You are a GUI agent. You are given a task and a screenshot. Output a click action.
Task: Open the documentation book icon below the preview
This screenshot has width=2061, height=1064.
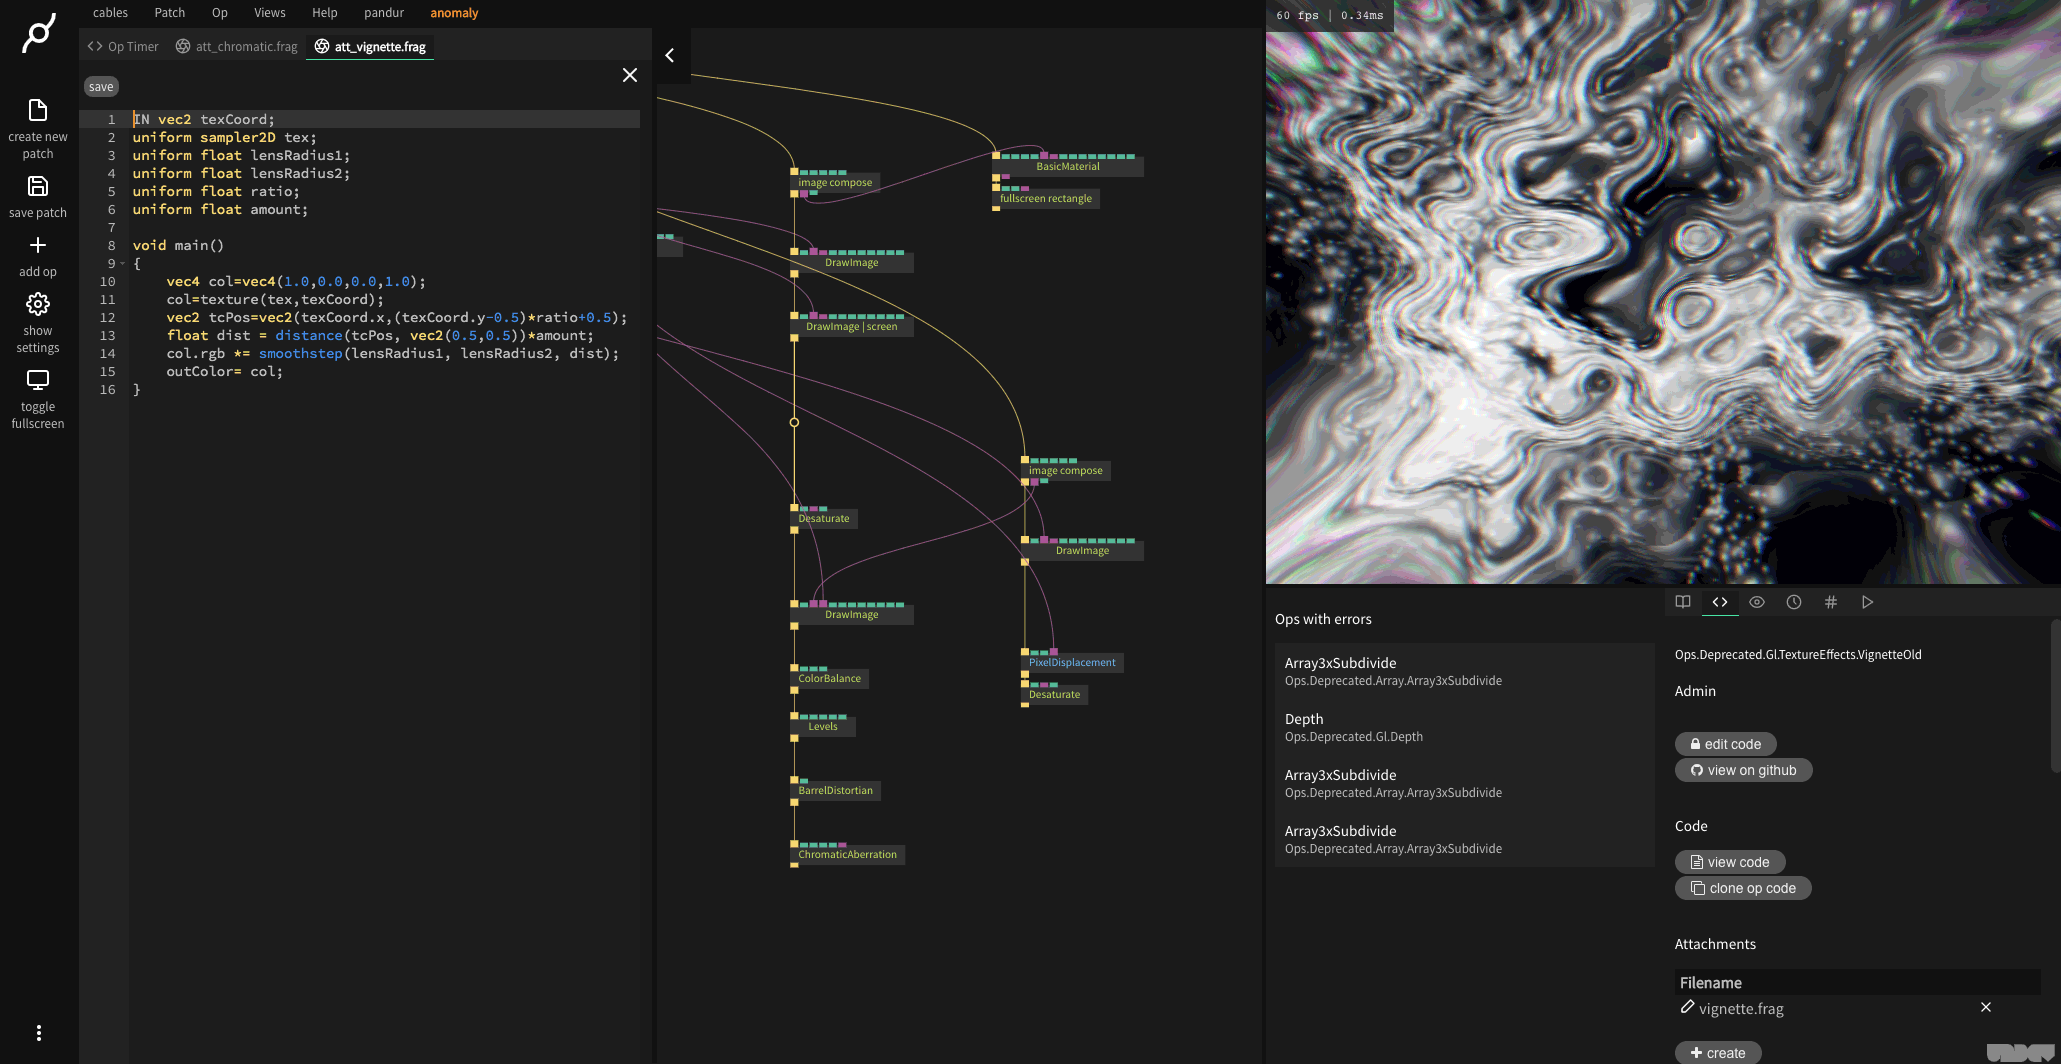[1683, 602]
